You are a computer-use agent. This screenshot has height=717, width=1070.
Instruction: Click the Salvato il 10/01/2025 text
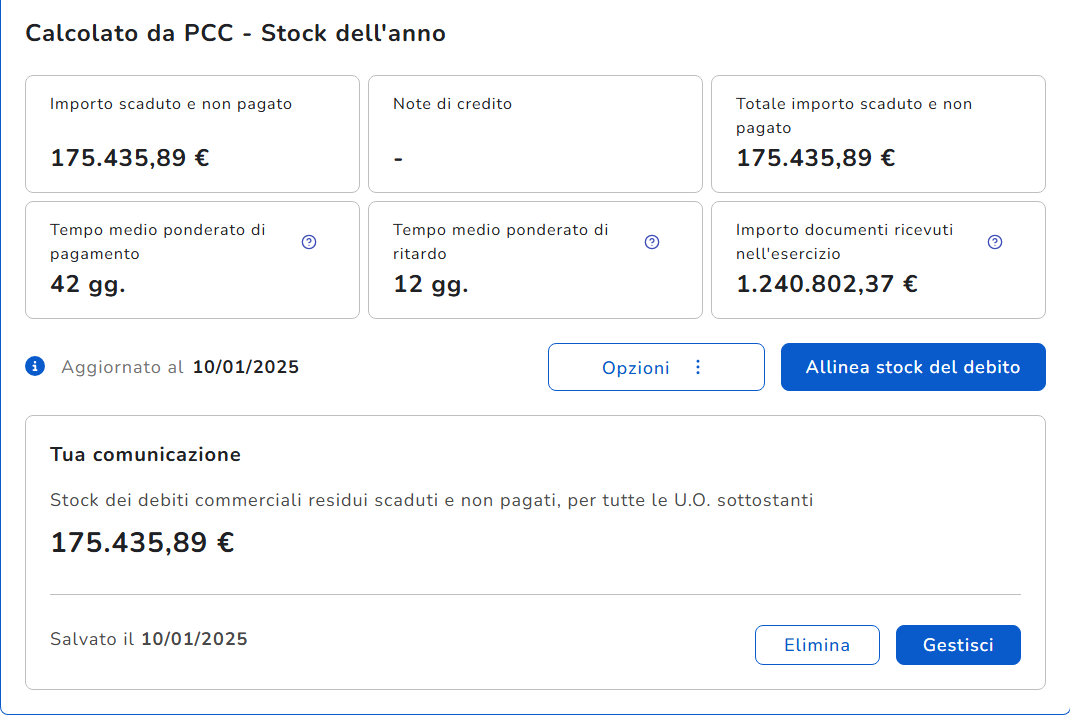pos(149,639)
